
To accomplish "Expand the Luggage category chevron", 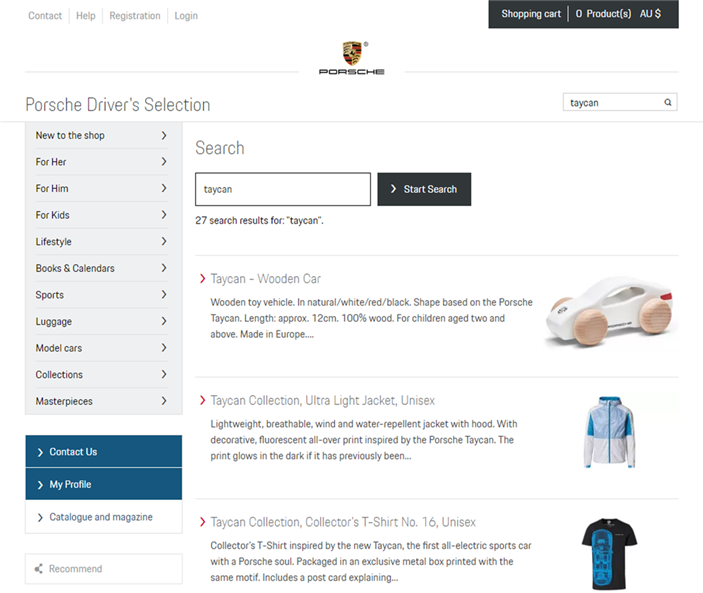I will click(x=164, y=322).
